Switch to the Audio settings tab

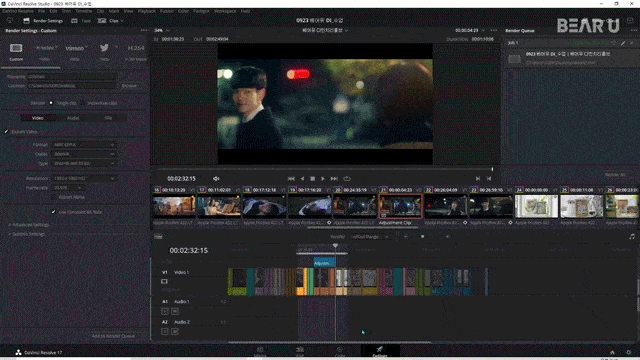pos(73,118)
